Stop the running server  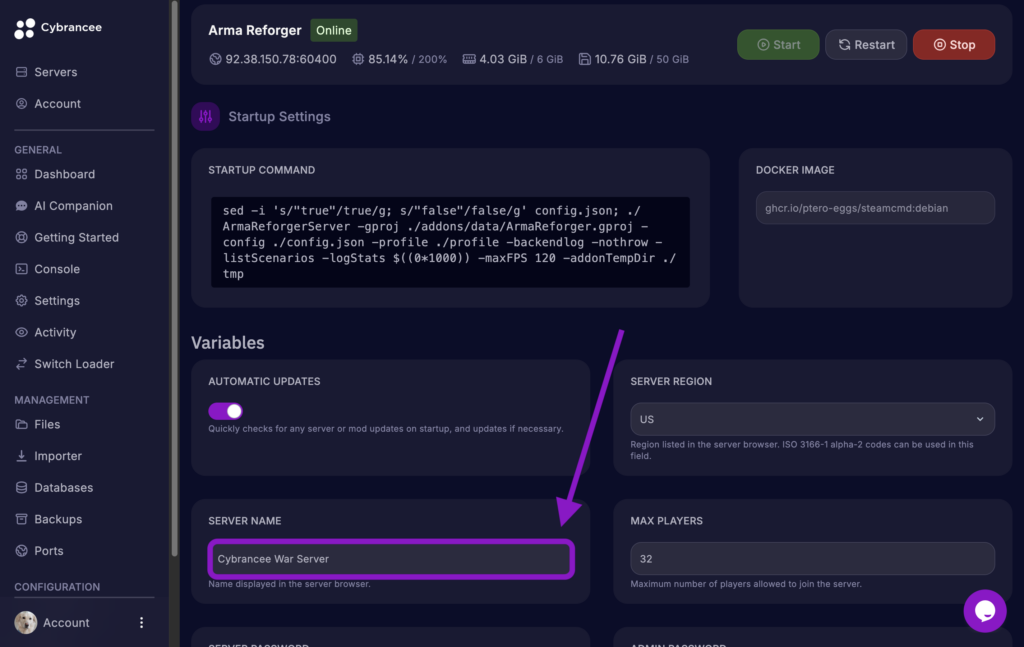953,44
